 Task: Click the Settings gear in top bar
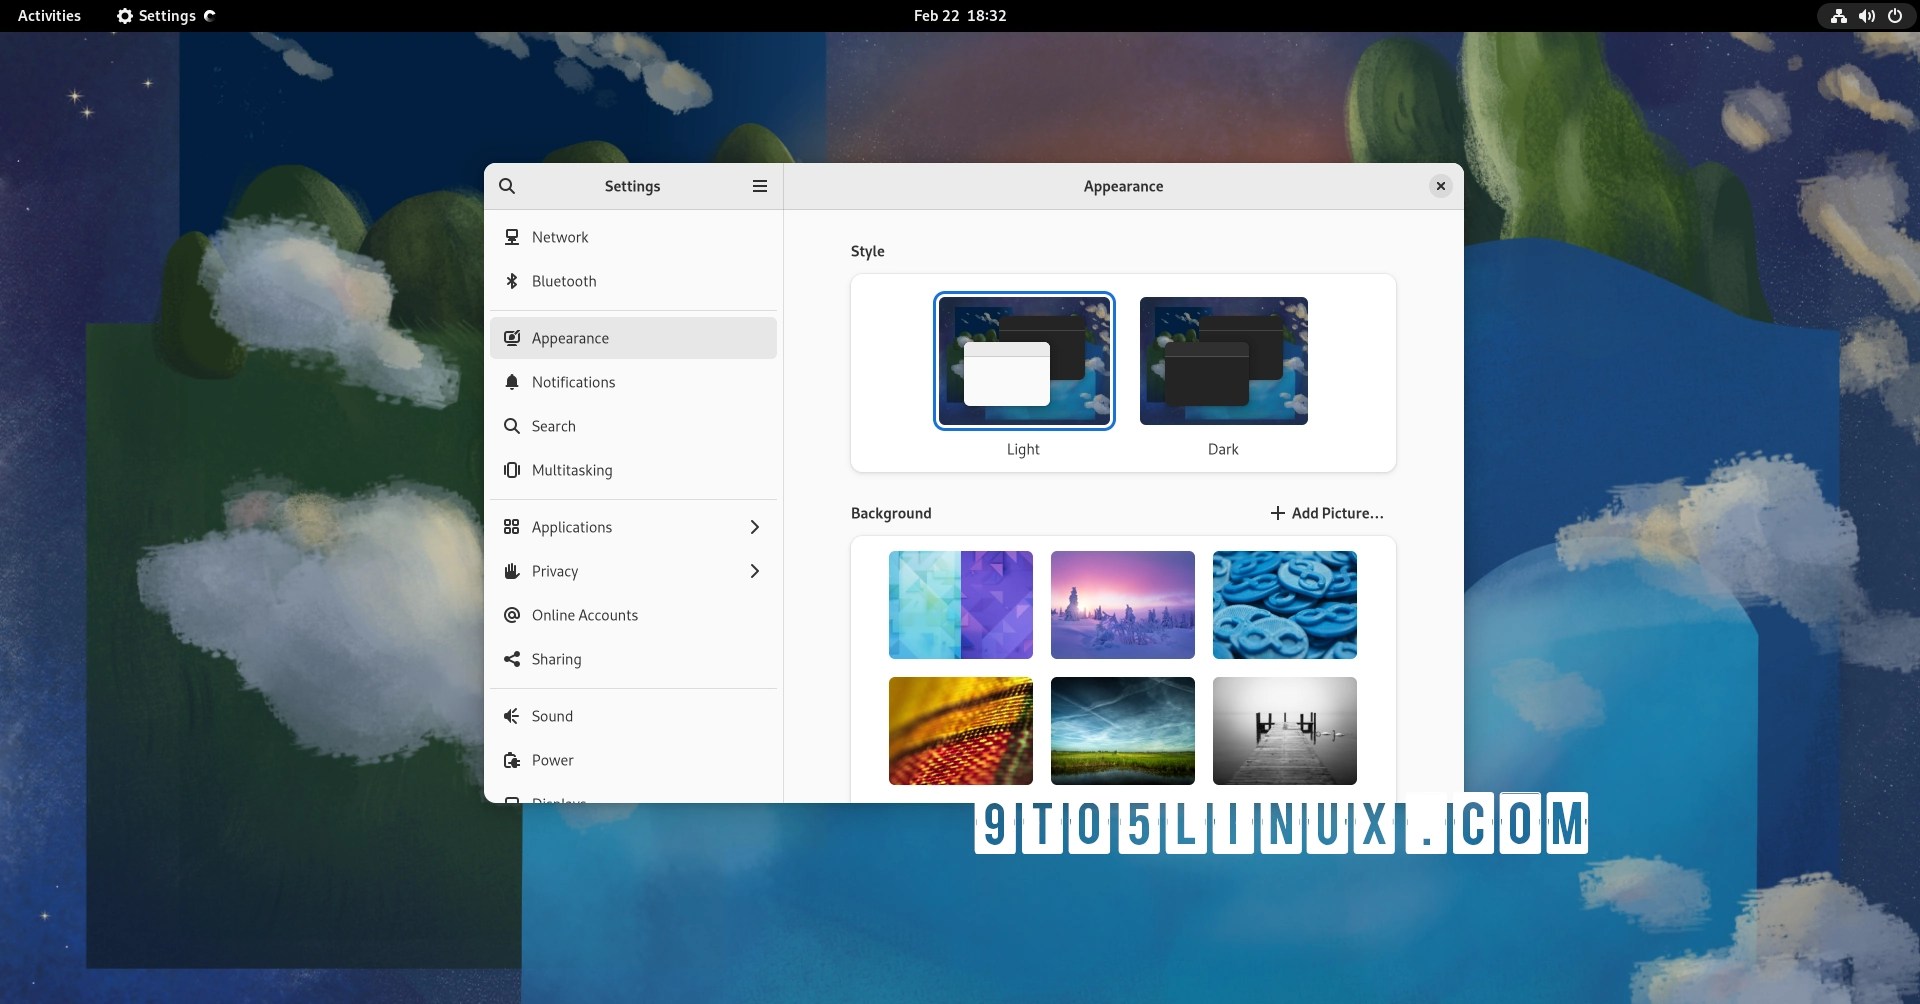tap(125, 16)
